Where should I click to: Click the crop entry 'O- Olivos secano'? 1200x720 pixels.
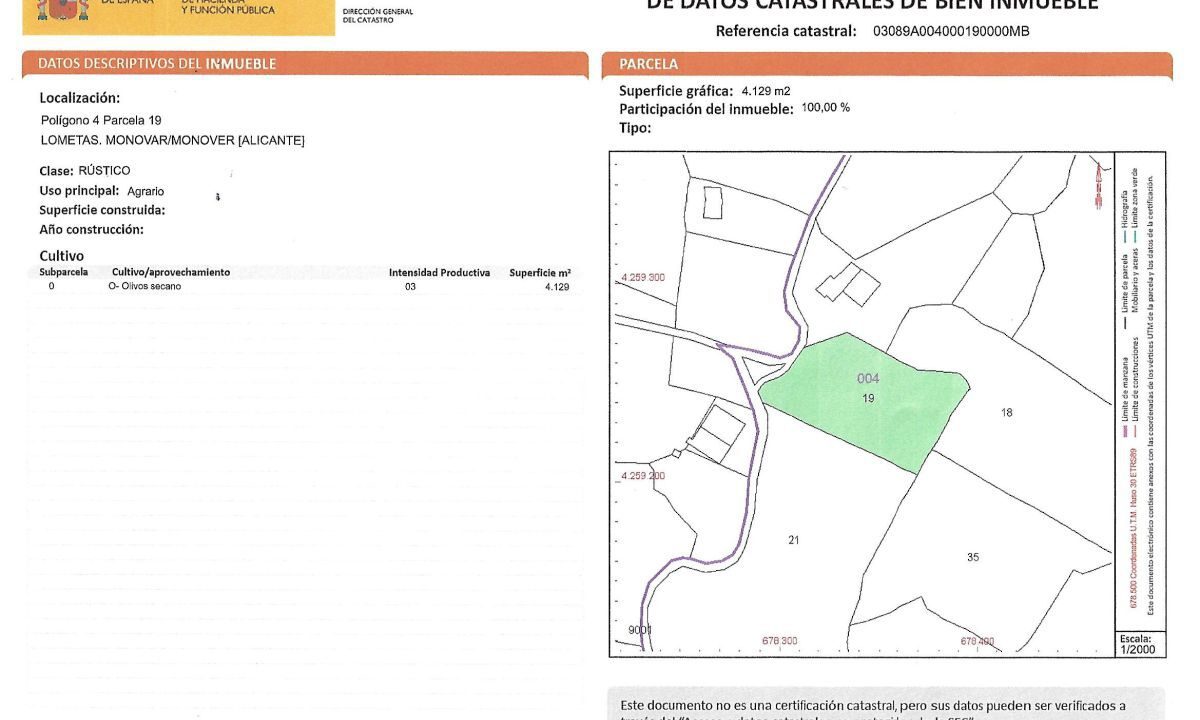coord(145,286)
